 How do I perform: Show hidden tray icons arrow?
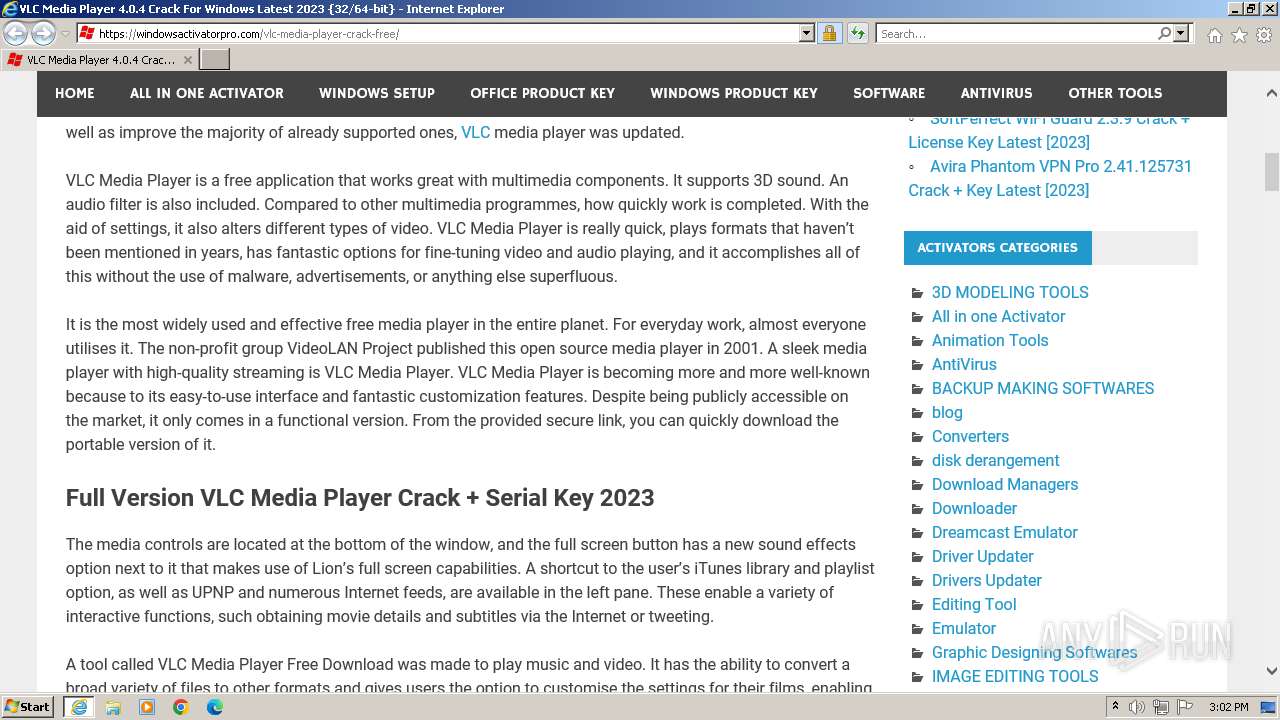1116,707
